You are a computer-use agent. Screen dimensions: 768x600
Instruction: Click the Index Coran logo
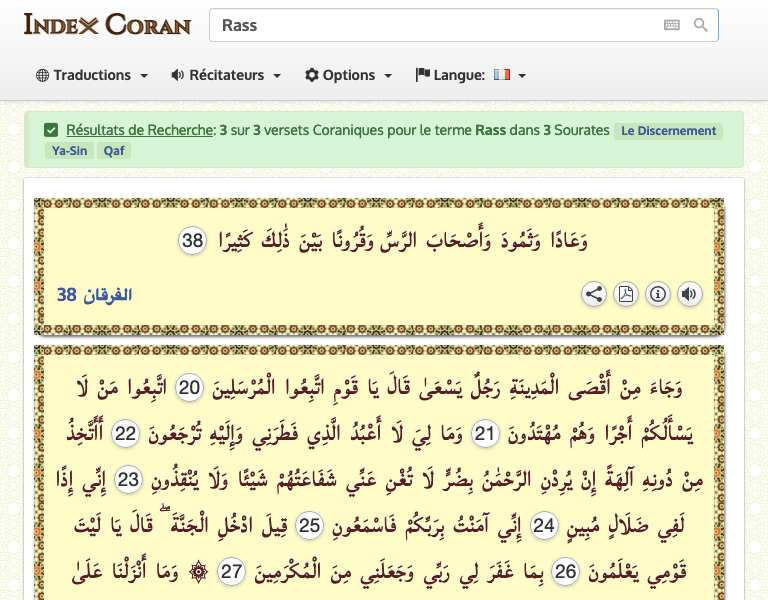pyautogui.click(x=107, y=24)
